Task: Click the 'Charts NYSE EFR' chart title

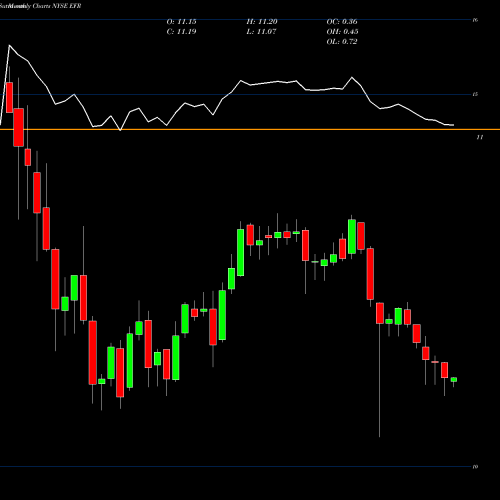Action: (x=57, y=6)
